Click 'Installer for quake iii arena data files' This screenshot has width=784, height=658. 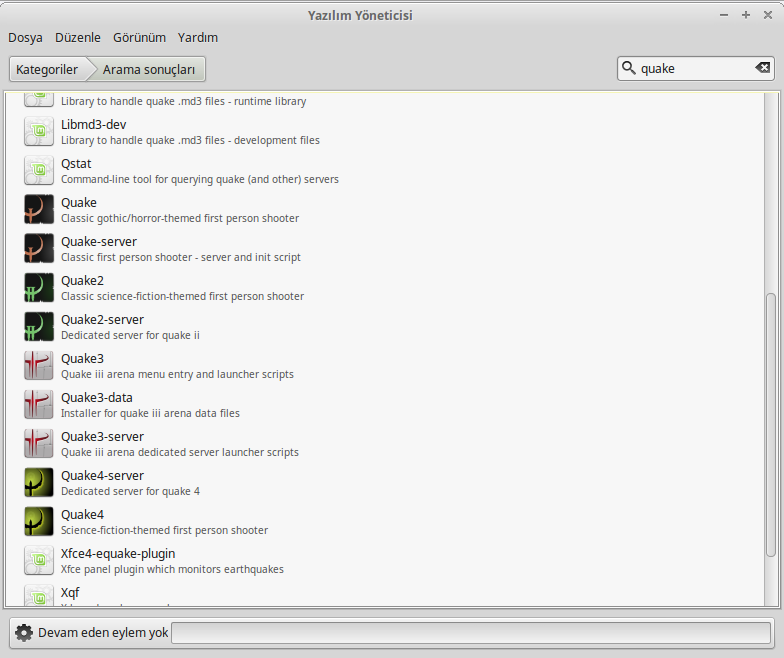[150, 414]
